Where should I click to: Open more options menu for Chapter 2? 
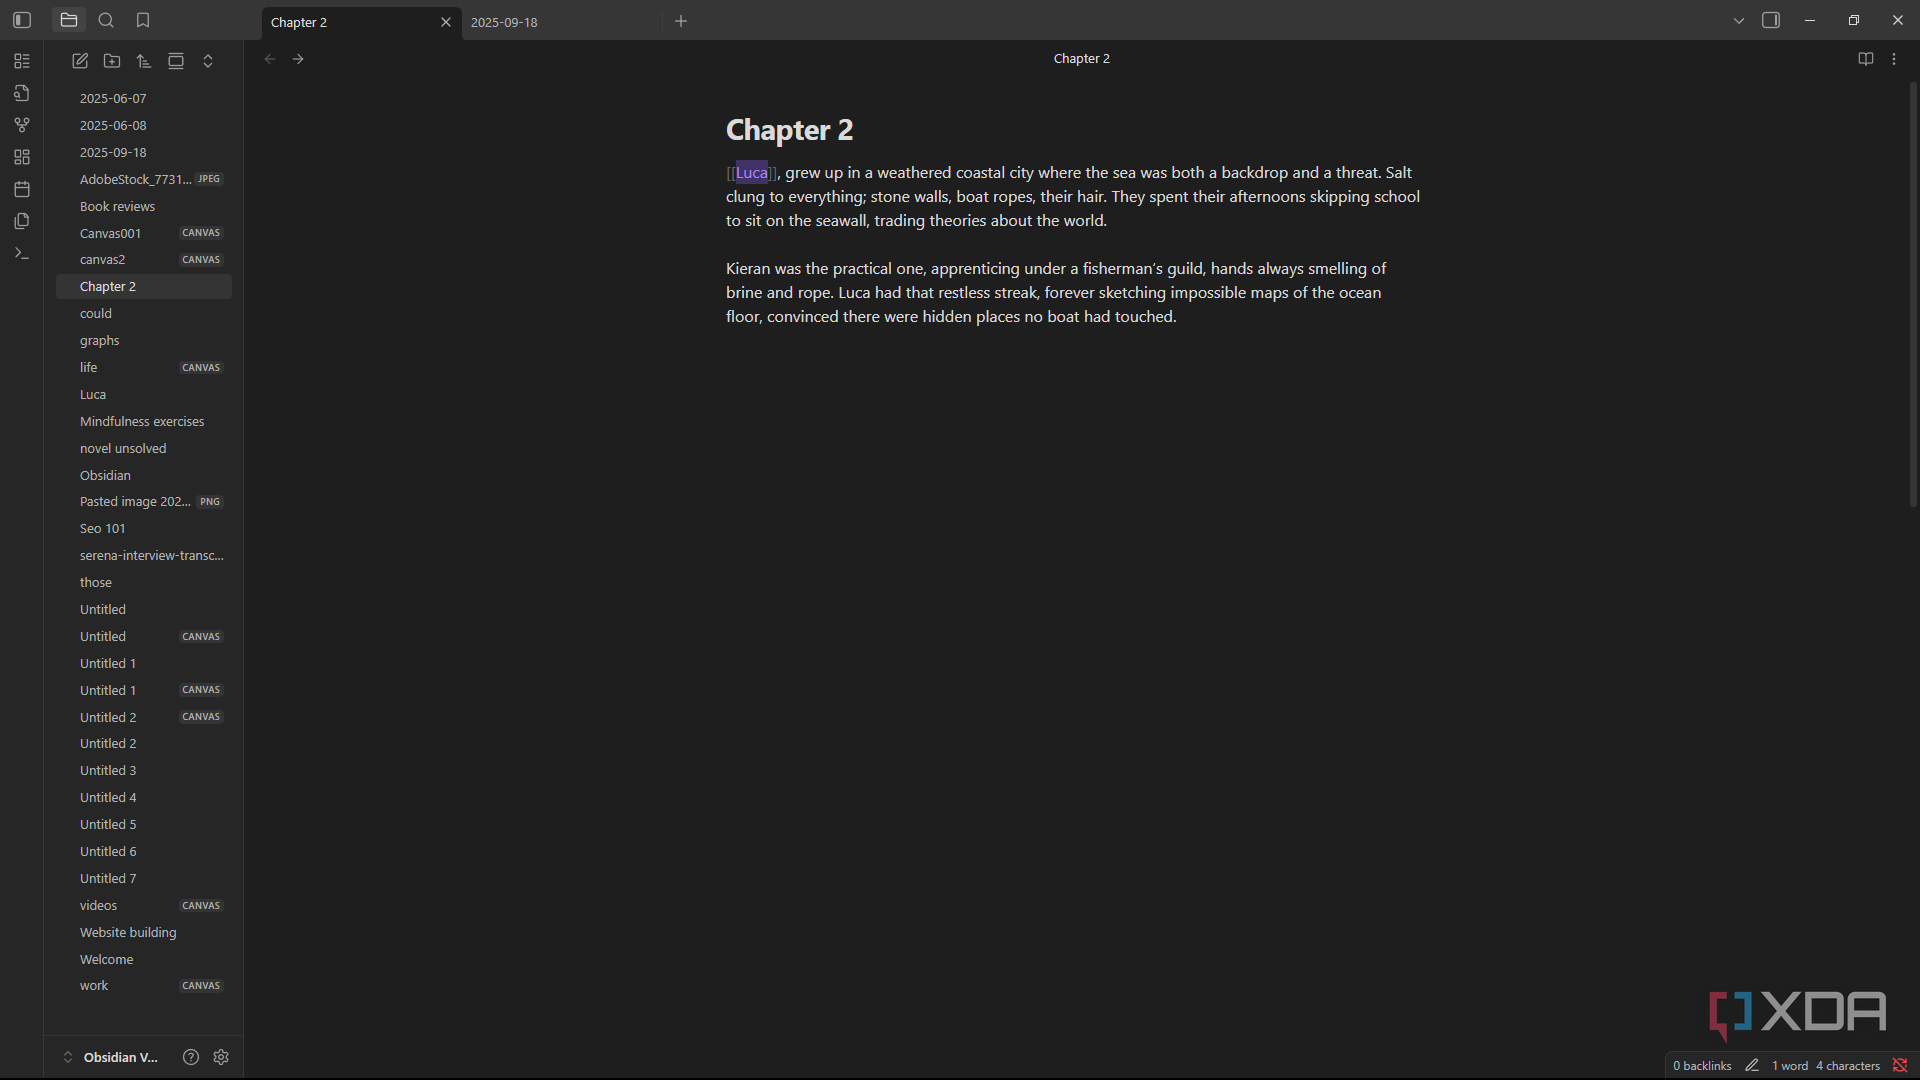[x=1894, y=59]
